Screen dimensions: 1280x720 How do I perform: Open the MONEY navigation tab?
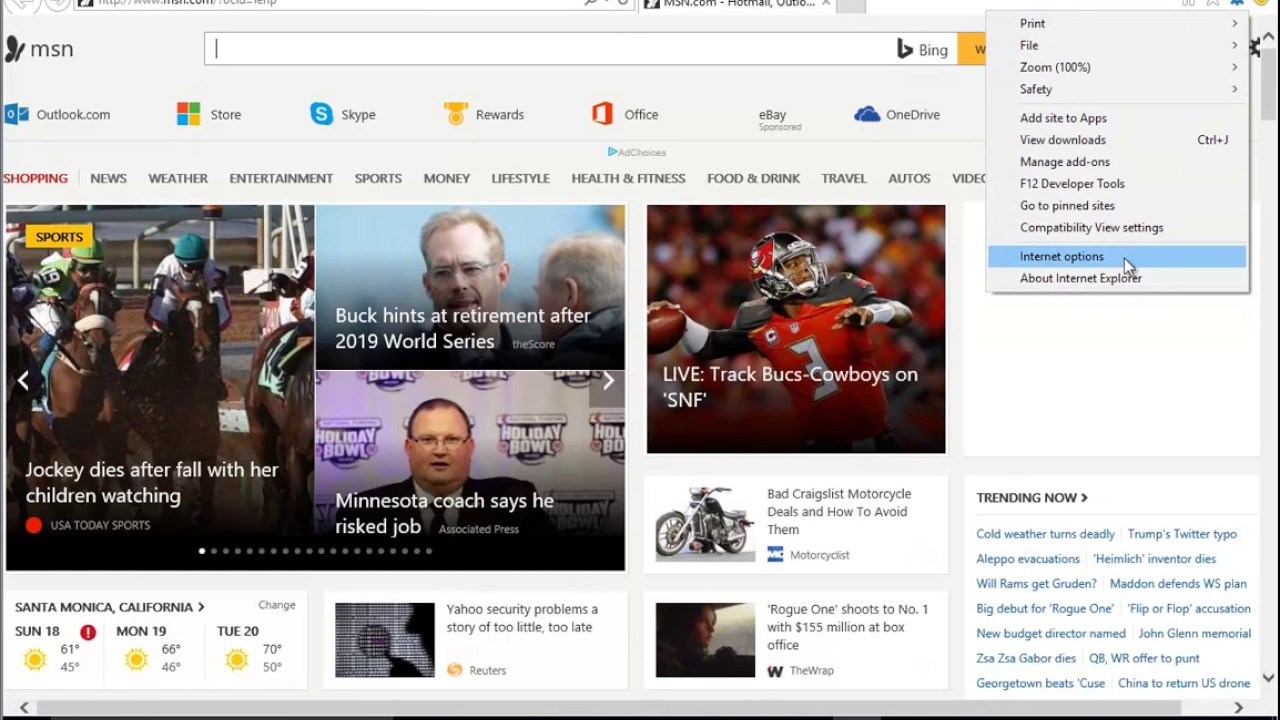click(447, 178)
